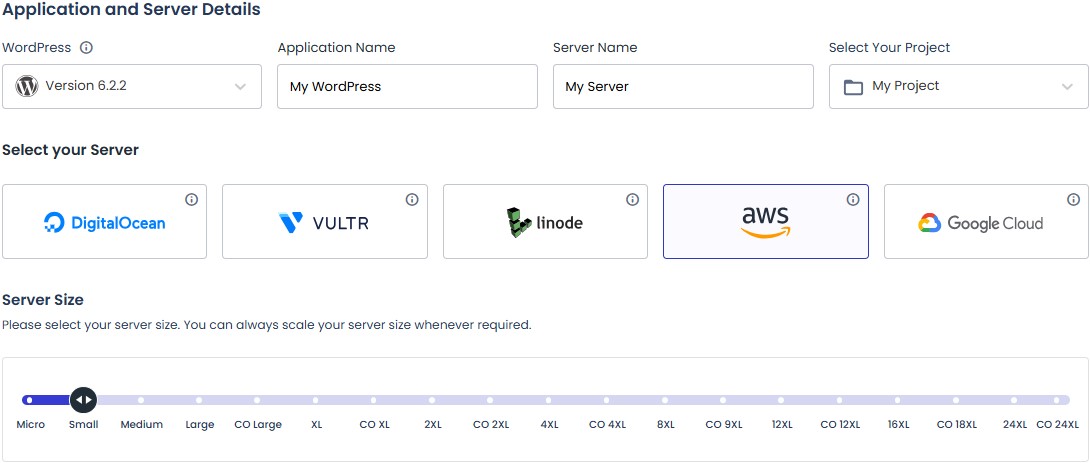Image resolution: width=1090 pixels, height=463 pixels.
Task: Click Application and Server Details heading
Action: click(131, 10)
